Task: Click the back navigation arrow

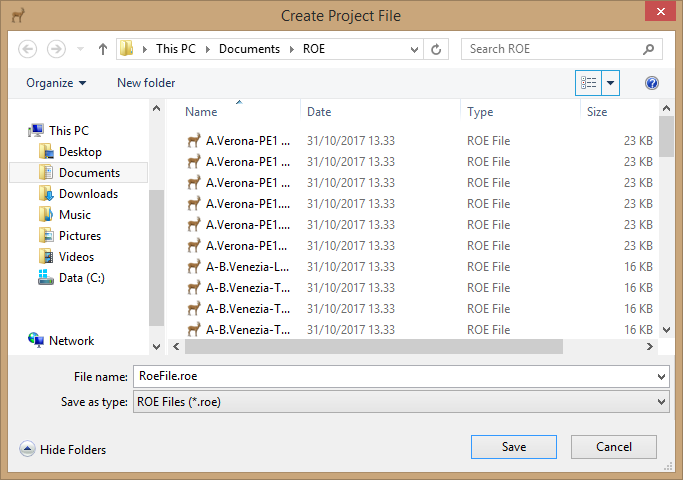Action: pyautogui.click(x=28, y=49)
